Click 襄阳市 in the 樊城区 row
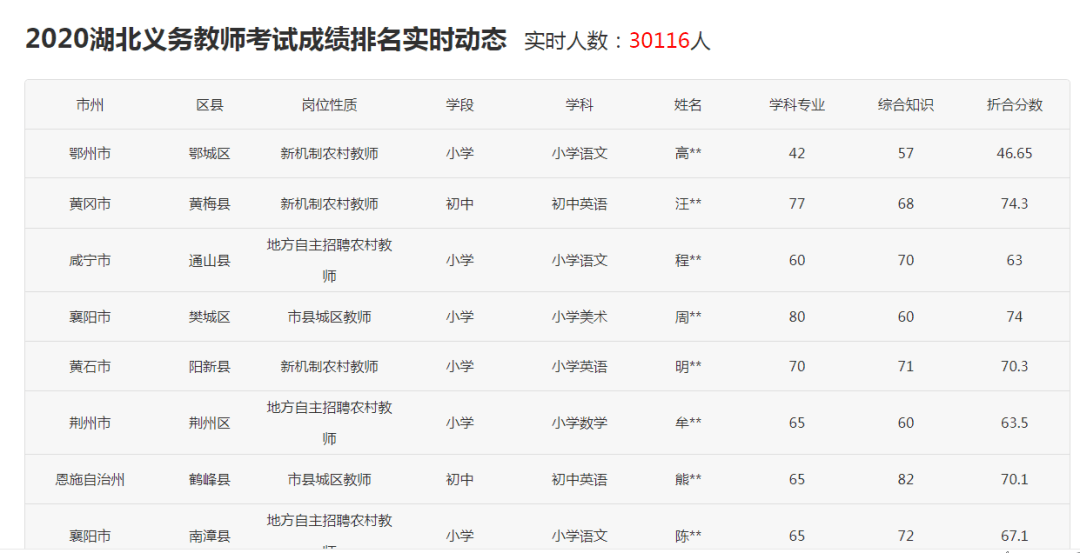Viewport: 1080px width, 553px height. coord(90,317)
